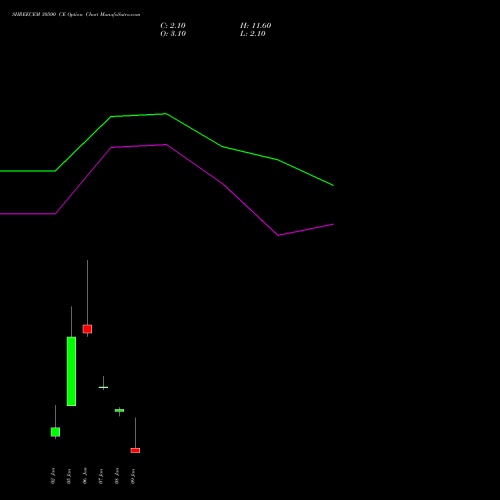
Task: Click the '08 Jan' date axis label
Action: pos(117,476)
